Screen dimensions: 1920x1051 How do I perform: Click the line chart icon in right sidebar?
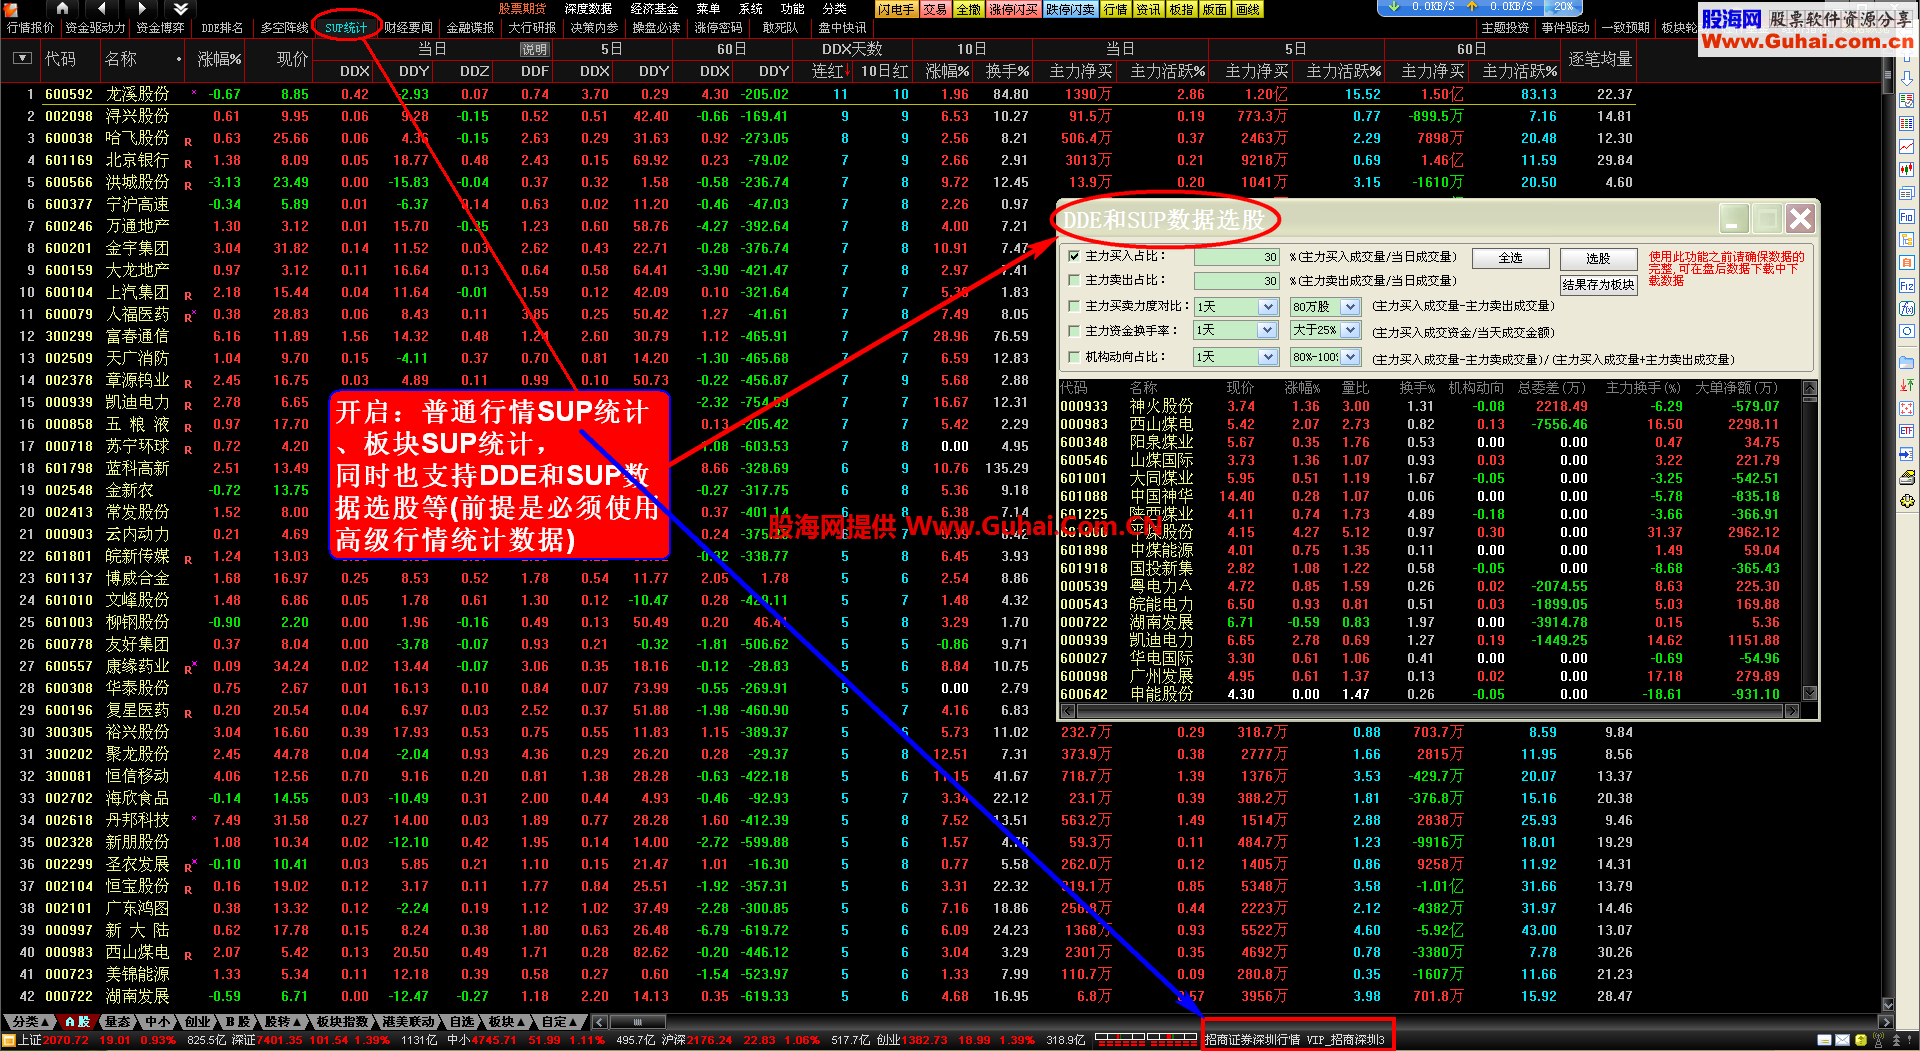pos(1907,146)
